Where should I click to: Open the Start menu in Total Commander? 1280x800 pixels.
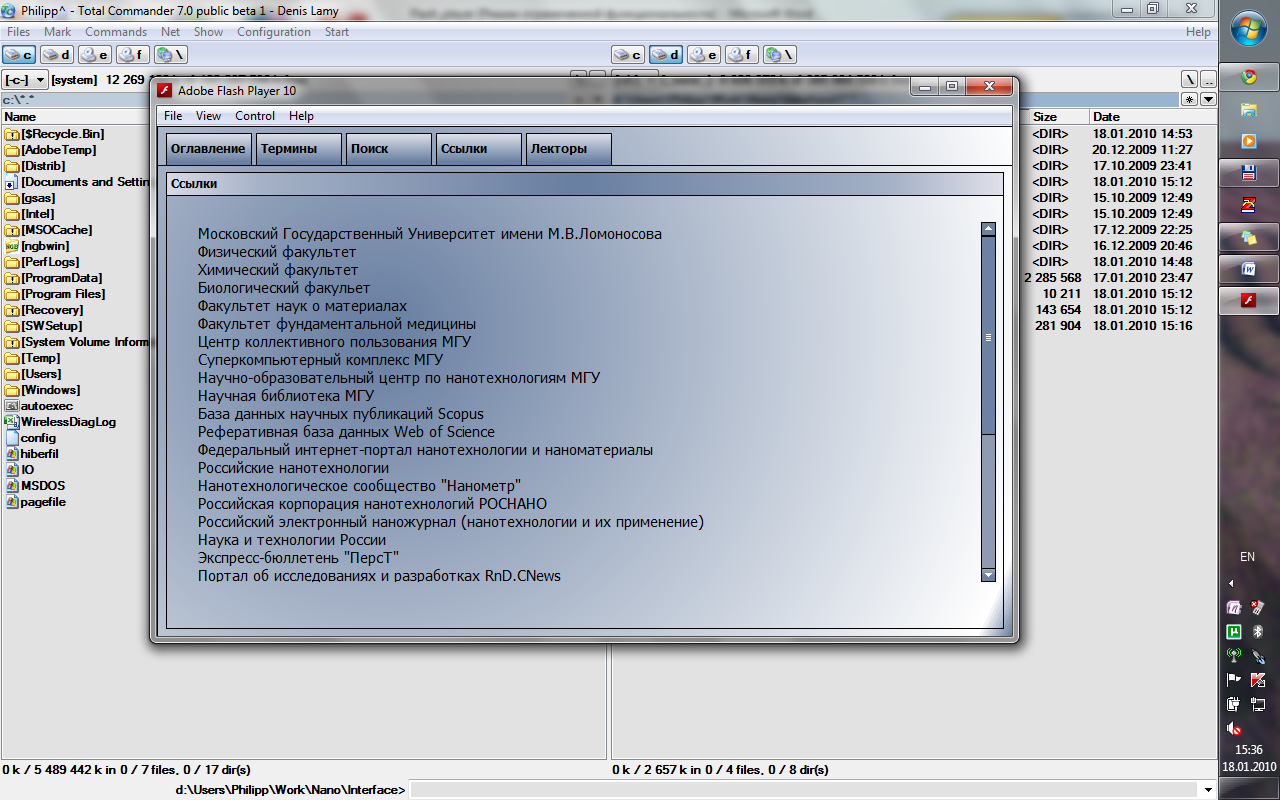(337, 32)
